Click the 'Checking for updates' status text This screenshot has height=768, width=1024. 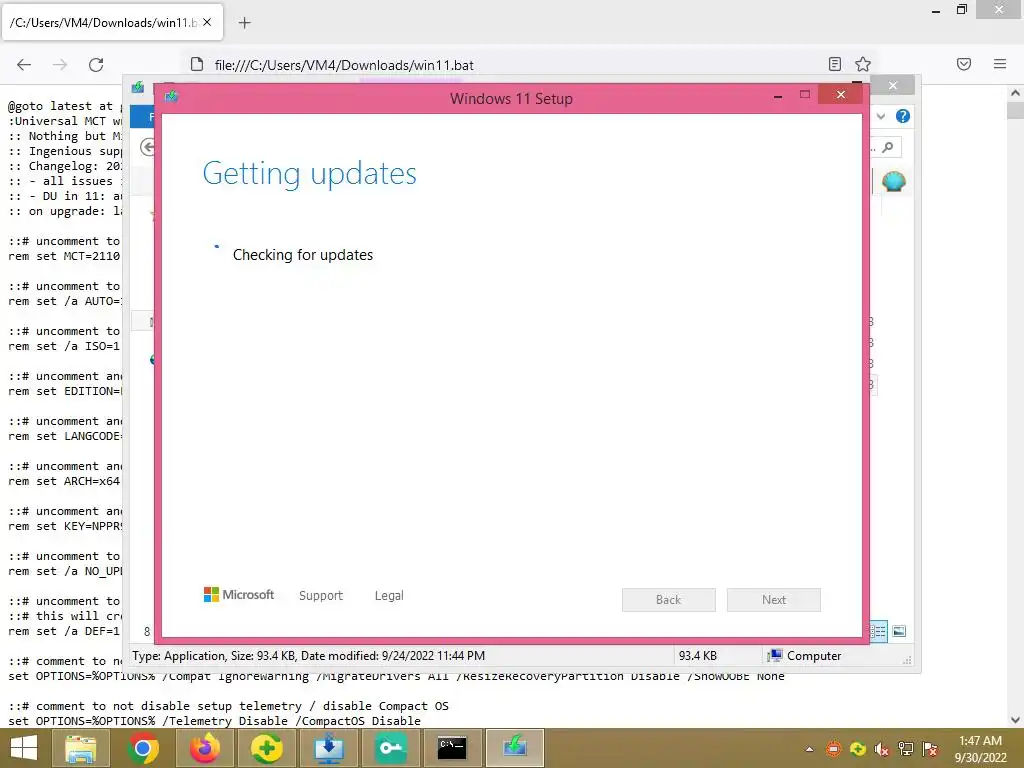click(303, 255)
